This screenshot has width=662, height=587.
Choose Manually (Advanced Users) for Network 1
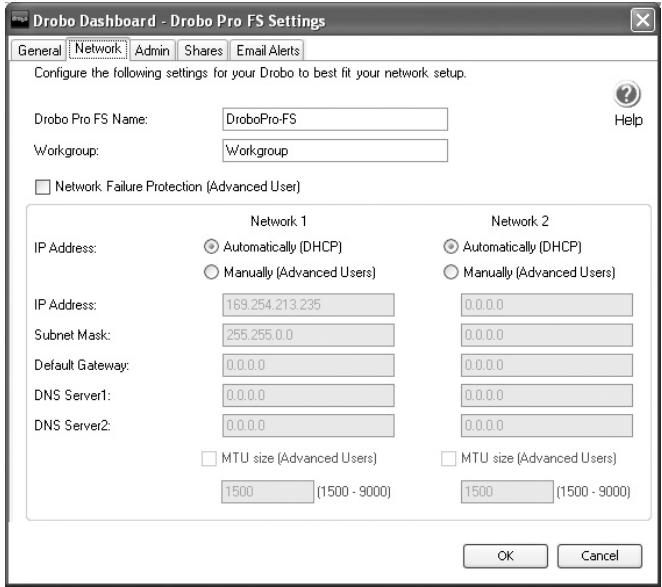tap(211, 272)
